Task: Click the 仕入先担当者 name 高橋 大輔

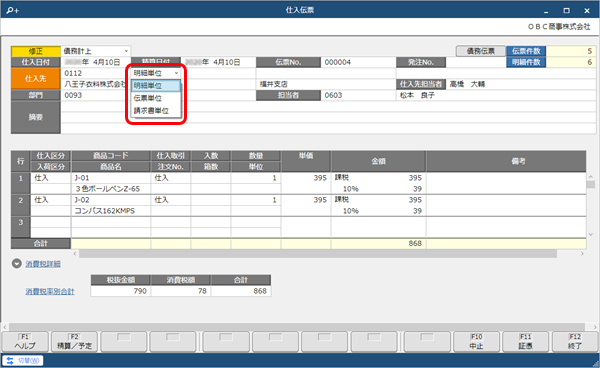Action: coord(467,84)
